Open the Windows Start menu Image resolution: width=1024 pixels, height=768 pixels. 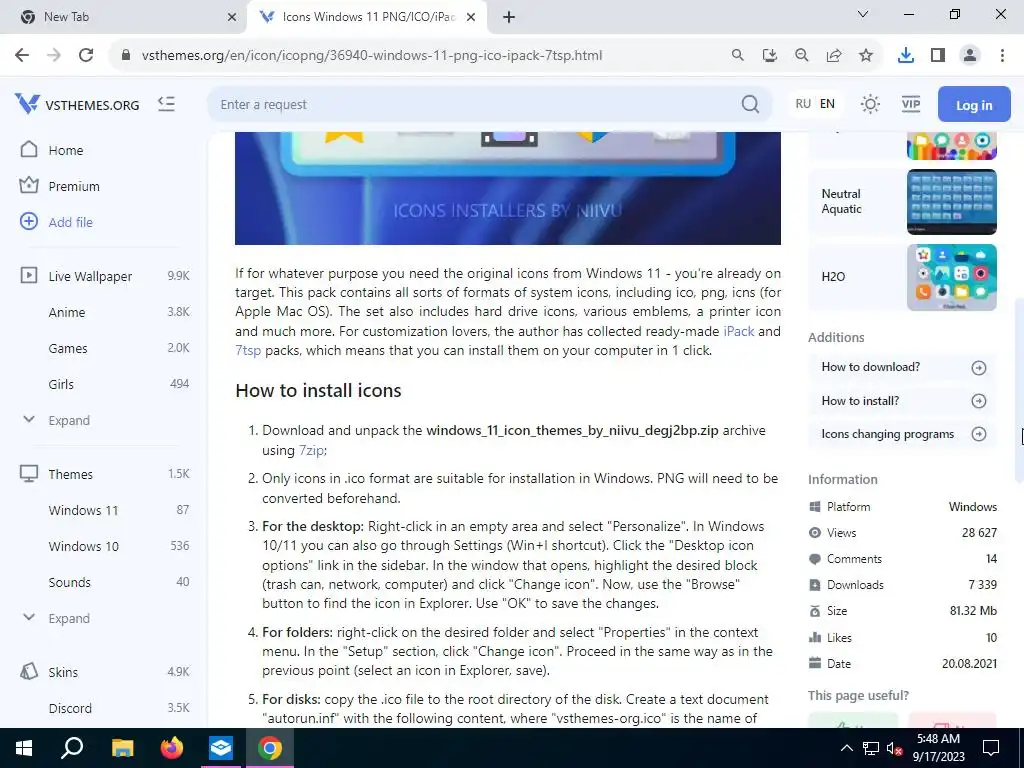click(x=24, y=748)
